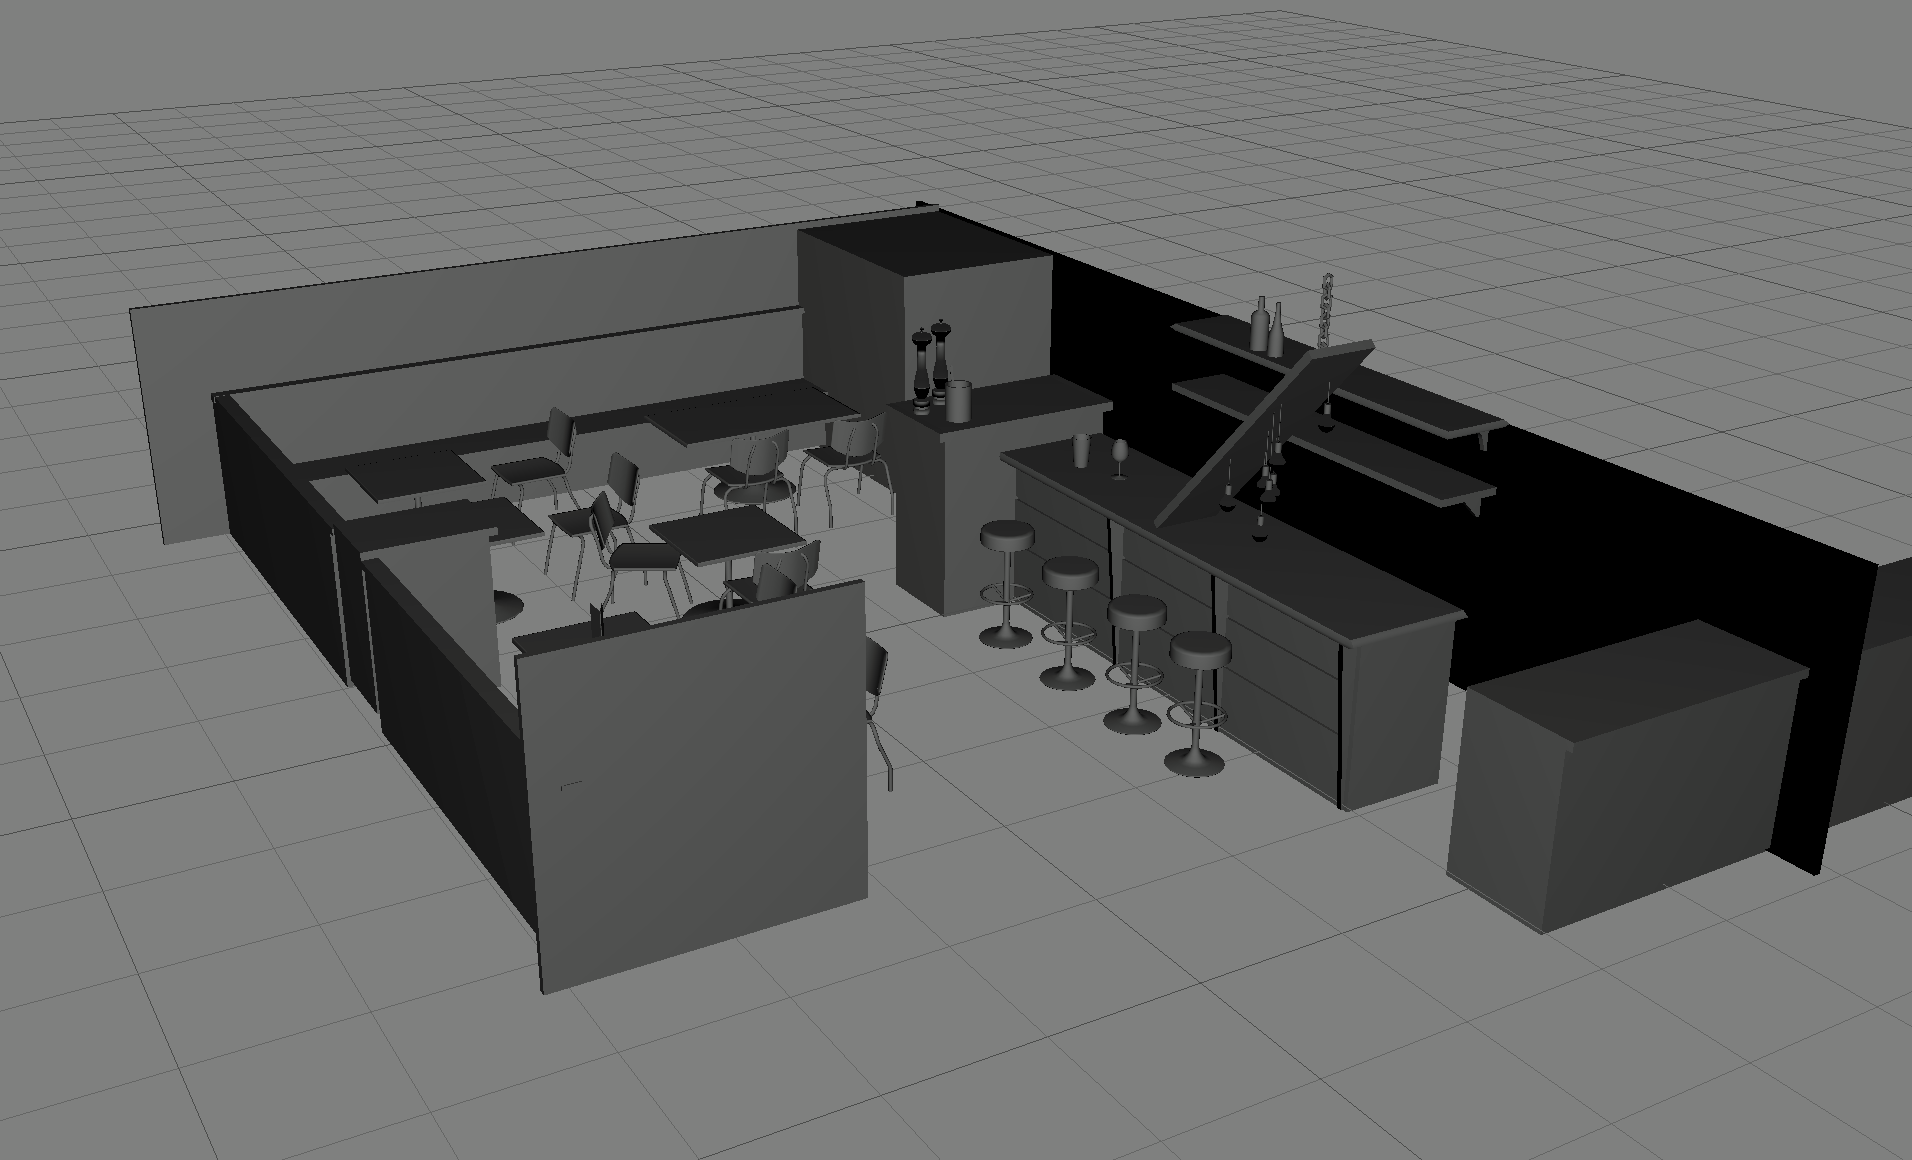
Task: Click the wine glass on the bar
Action: [x=1119, y=456]
